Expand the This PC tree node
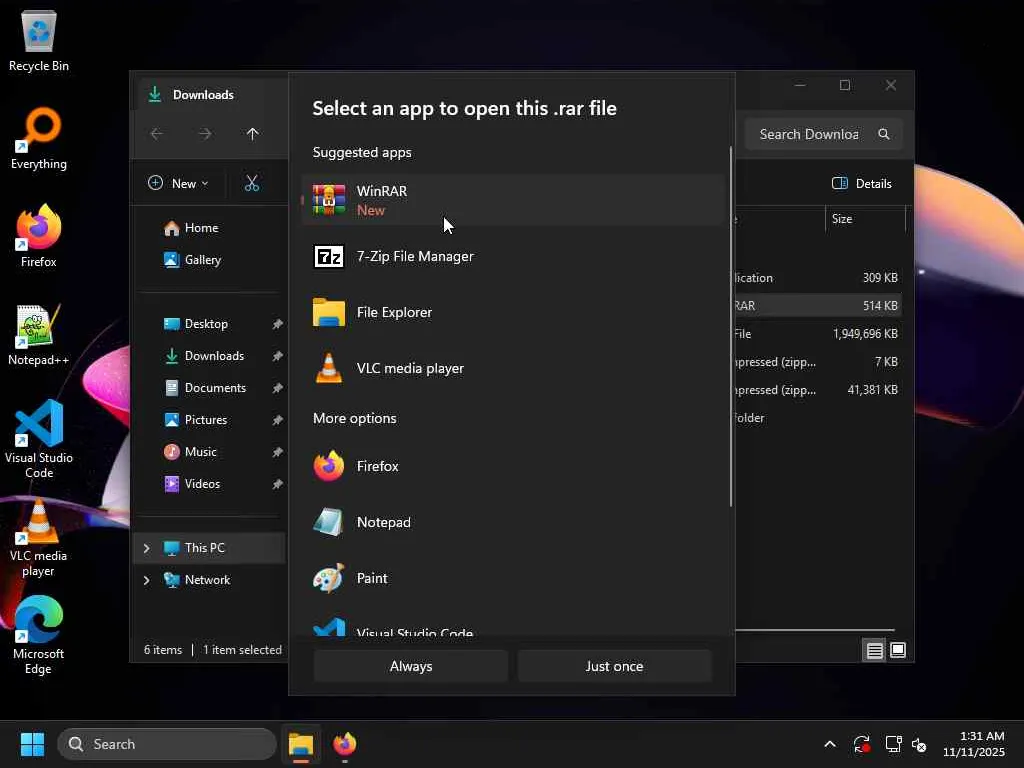The image size is (1024, 768). tap(146, 548)
